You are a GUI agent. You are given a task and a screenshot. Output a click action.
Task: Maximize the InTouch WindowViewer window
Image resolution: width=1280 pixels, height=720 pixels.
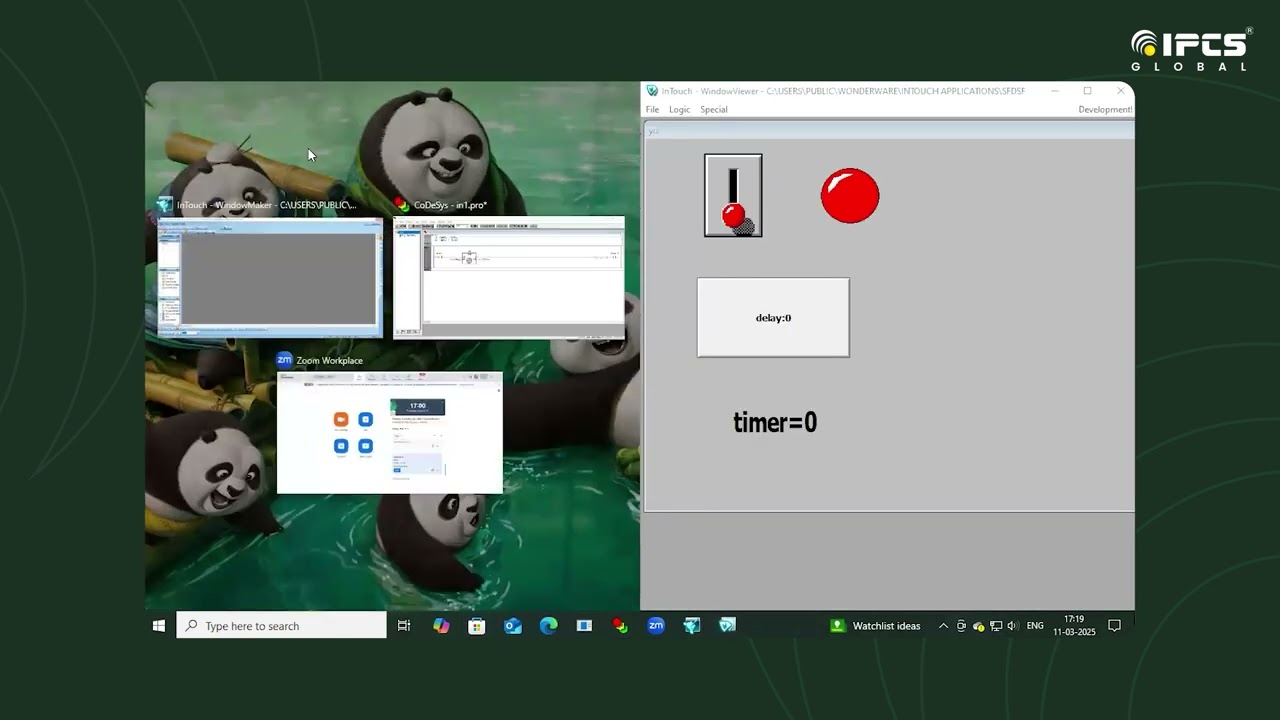coord(1087,91)
